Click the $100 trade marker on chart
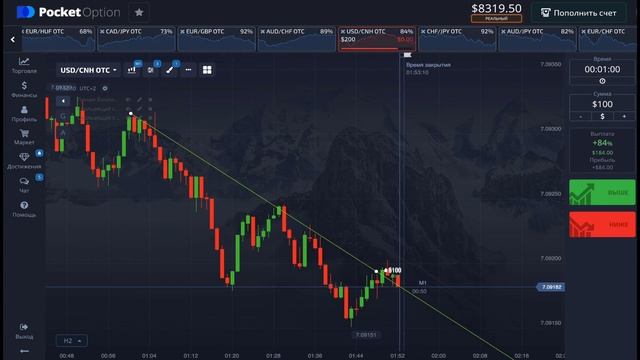This screenshot has width=640, height=360. (393, 270)
